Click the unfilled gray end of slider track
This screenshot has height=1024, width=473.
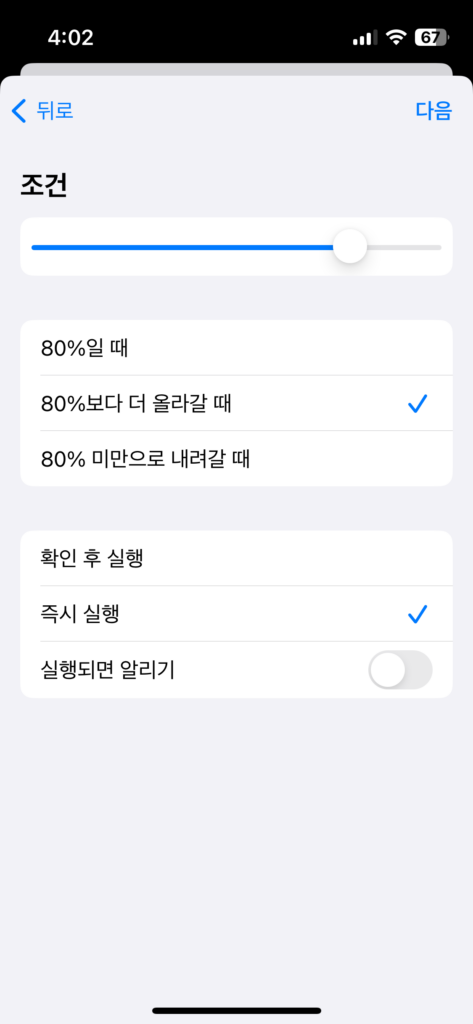pos(404,247)
